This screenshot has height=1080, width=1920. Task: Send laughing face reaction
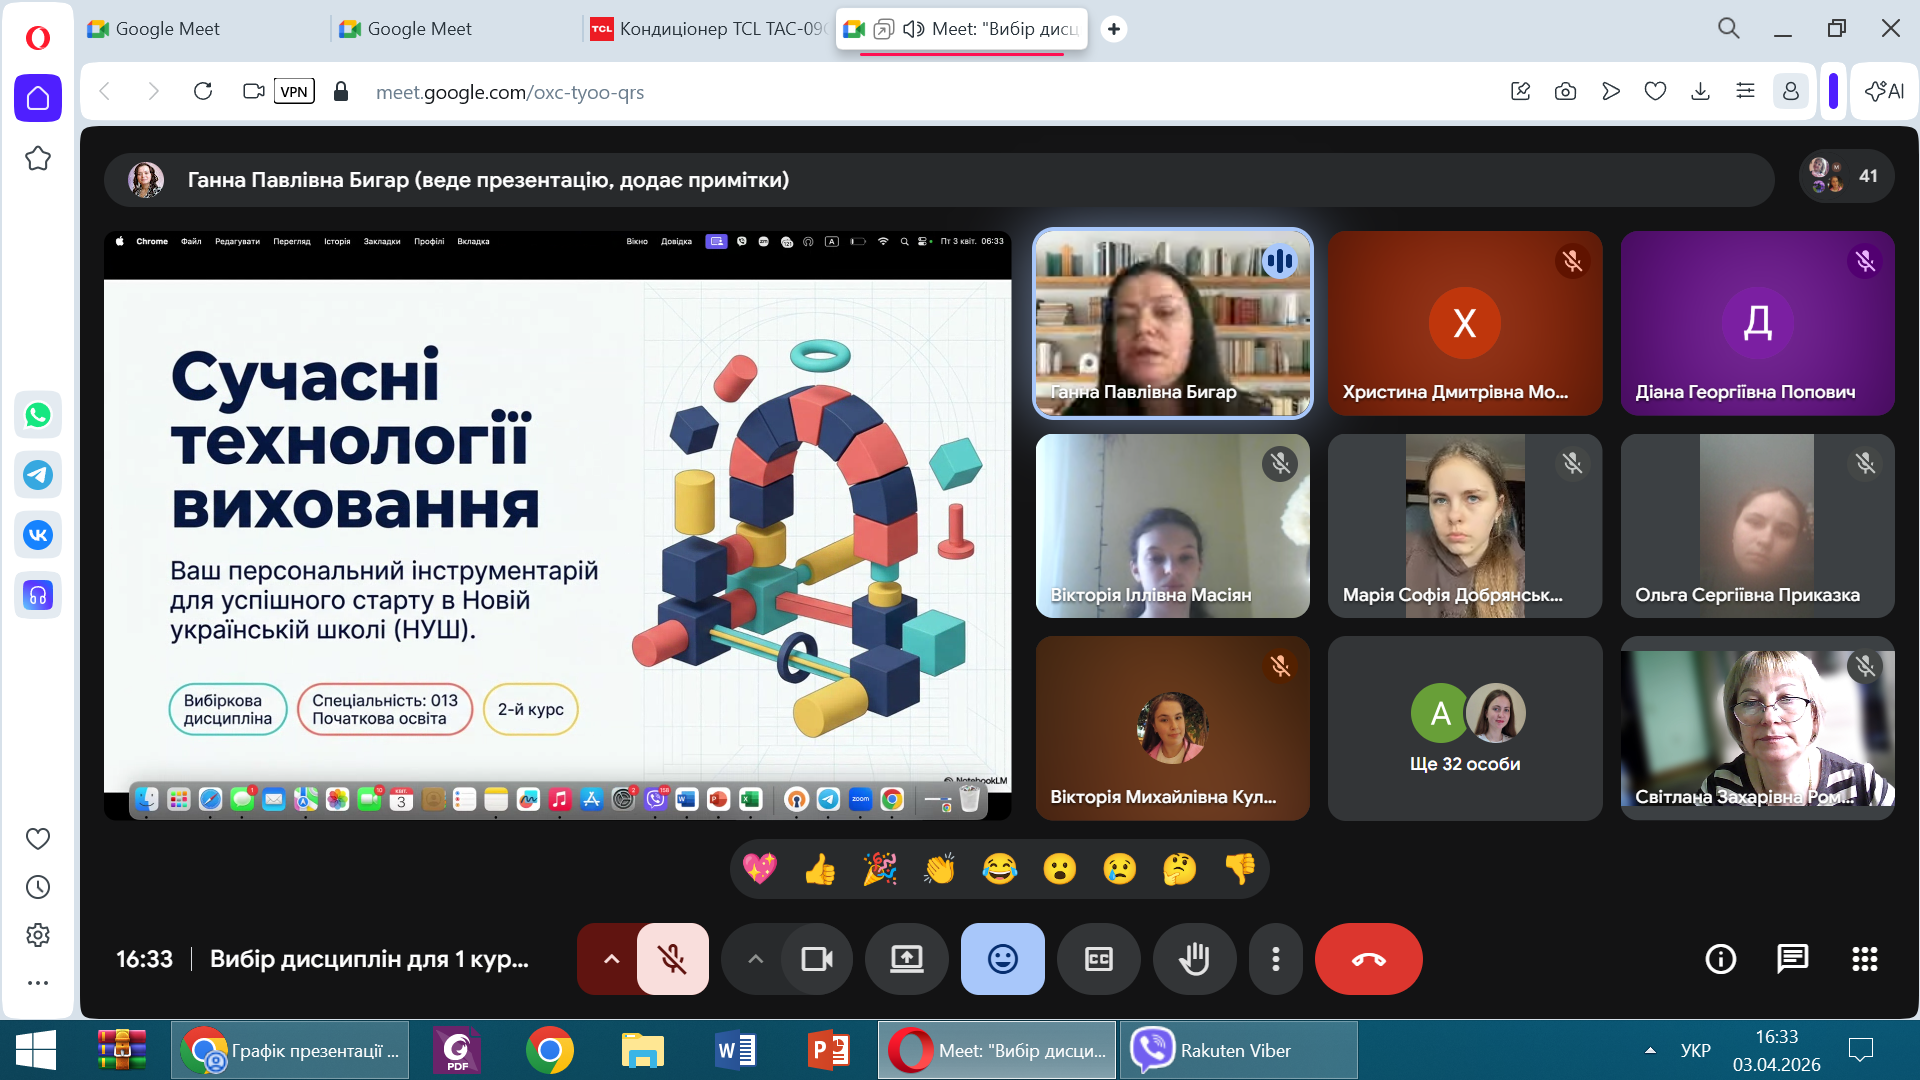pyautogui.click(x=1000, y=869)
